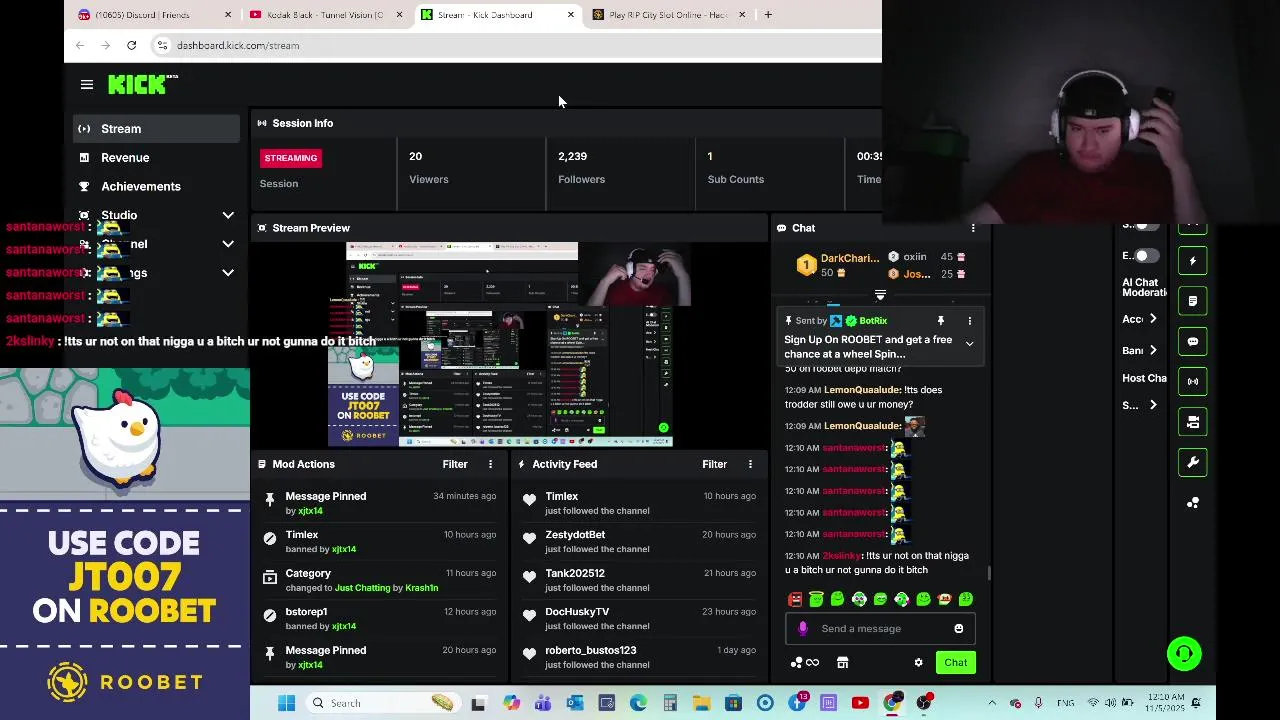Click Just Chatting category link
1280x720 pixels.
point(362,588)
